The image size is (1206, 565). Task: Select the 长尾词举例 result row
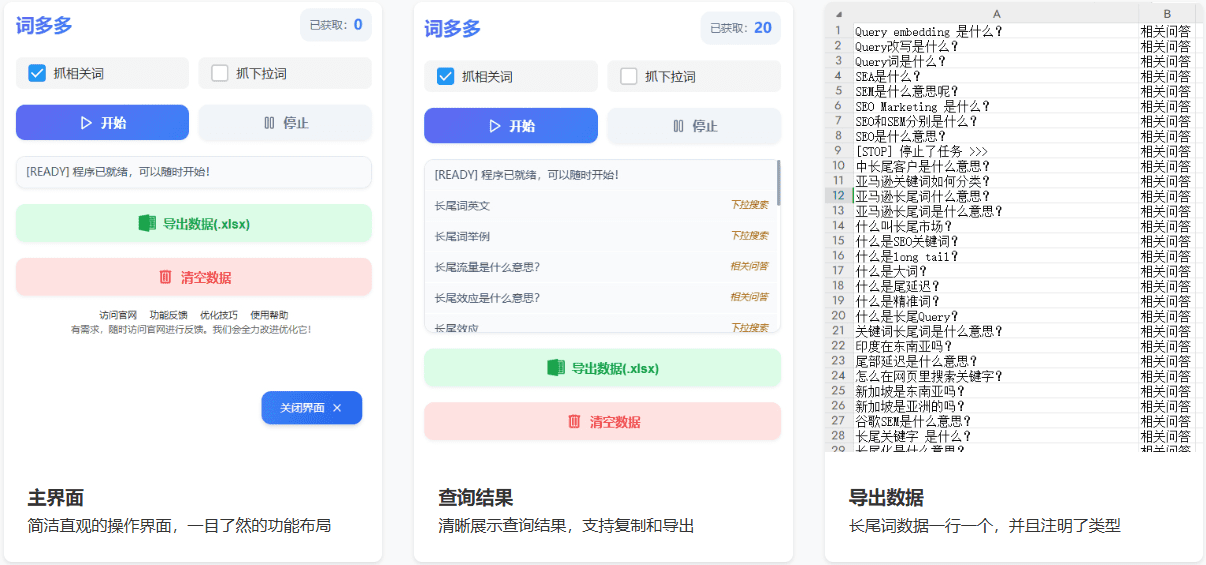point(601,236)
